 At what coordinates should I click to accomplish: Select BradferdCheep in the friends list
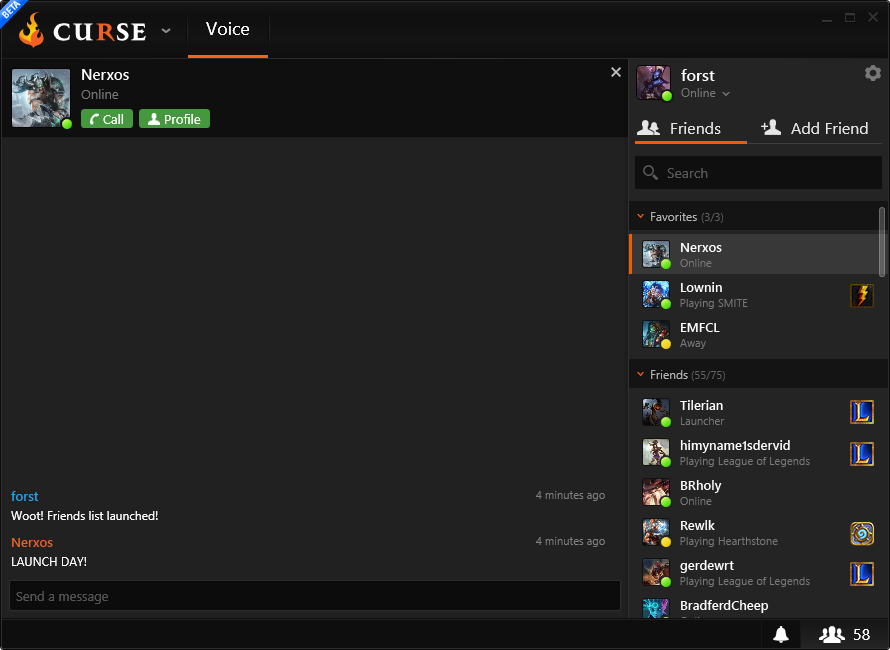[755, 606]
